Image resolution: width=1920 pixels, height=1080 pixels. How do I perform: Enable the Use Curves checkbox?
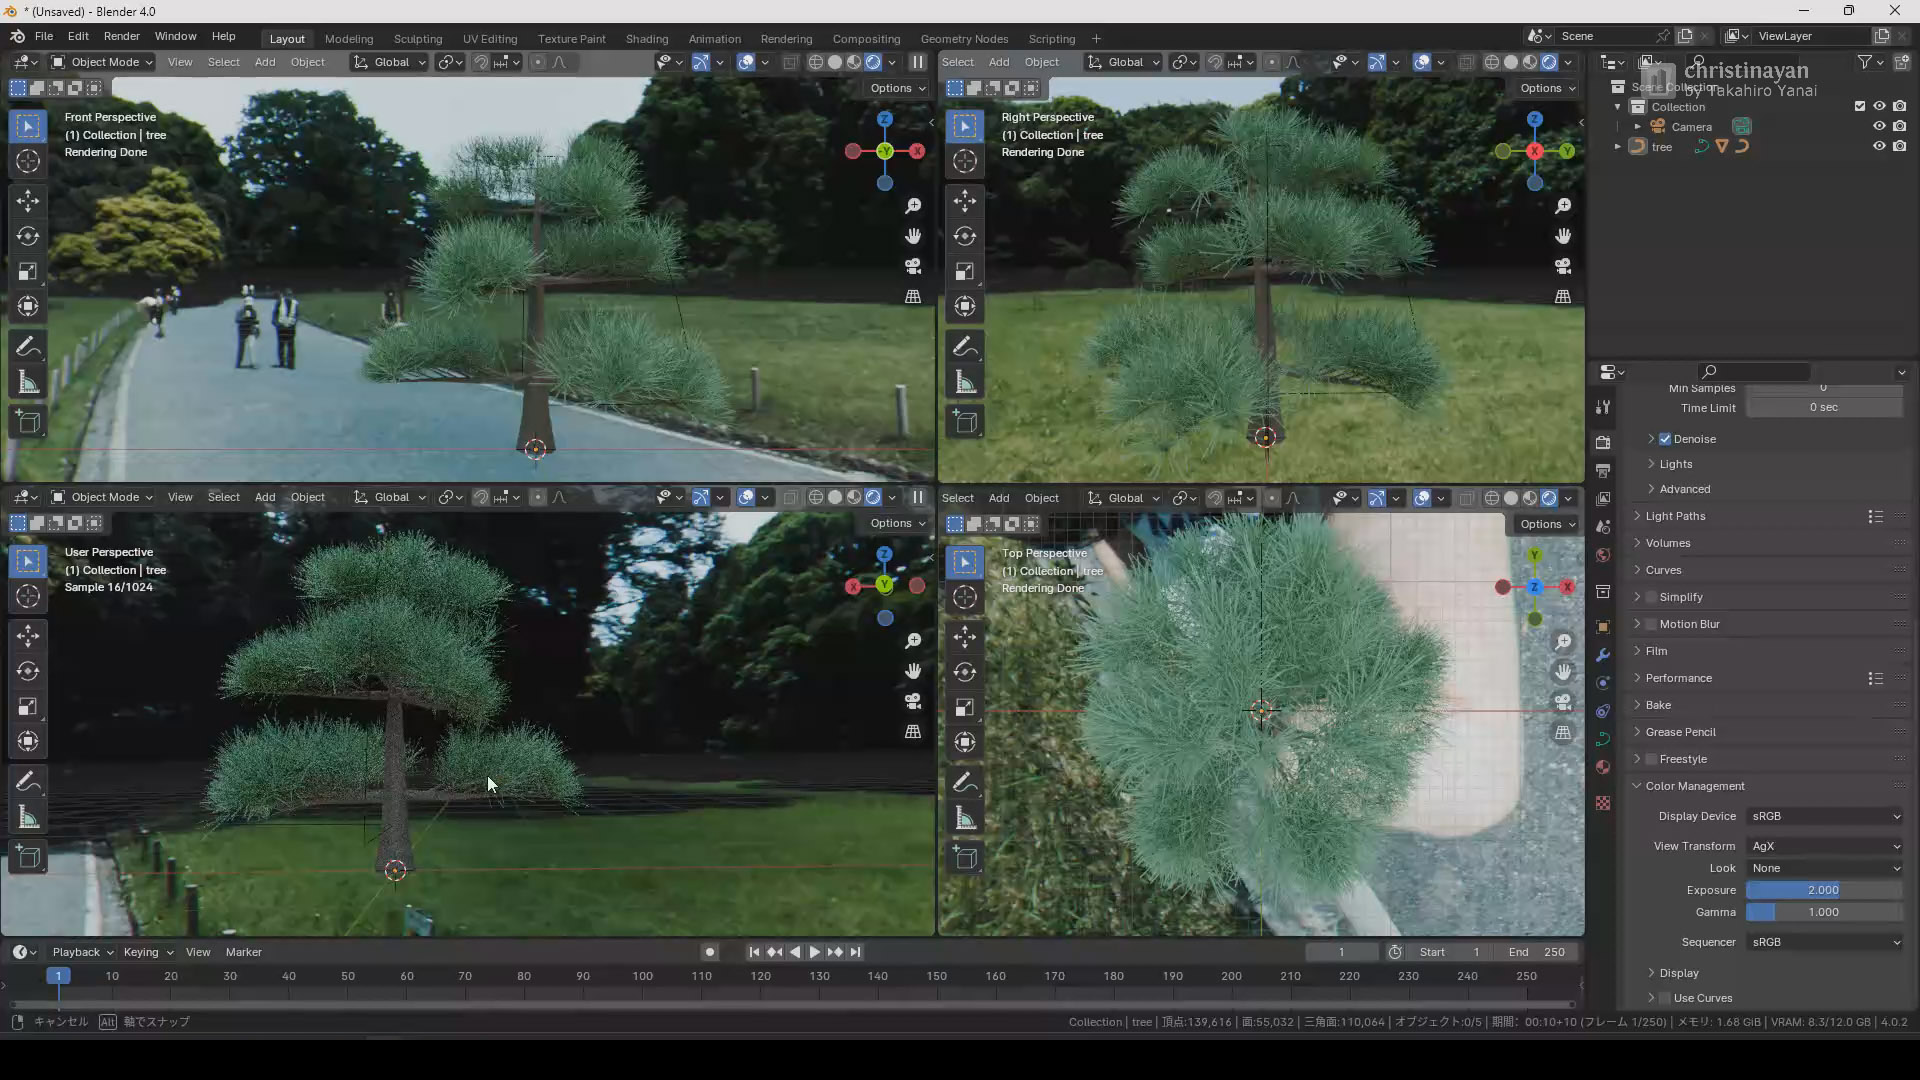pos(1665,998)
